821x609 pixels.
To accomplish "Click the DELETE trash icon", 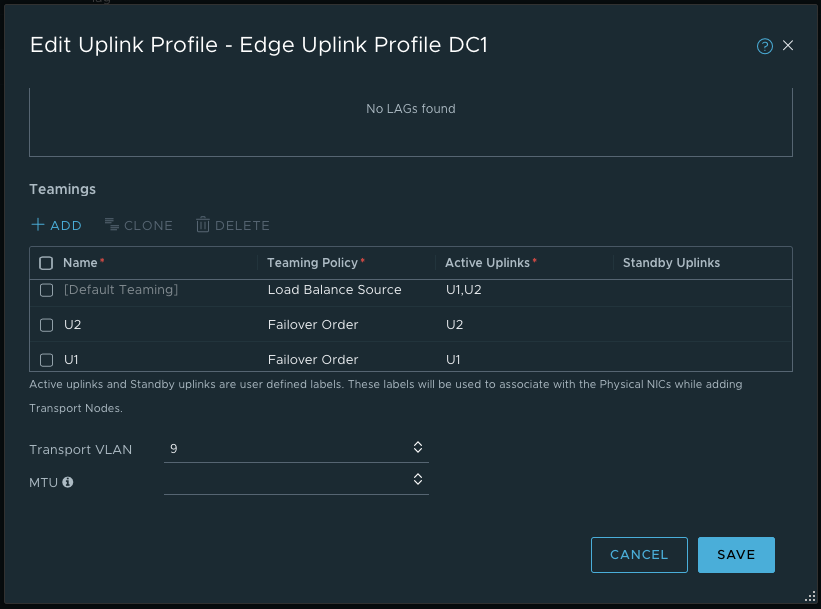I will [203, 225].
